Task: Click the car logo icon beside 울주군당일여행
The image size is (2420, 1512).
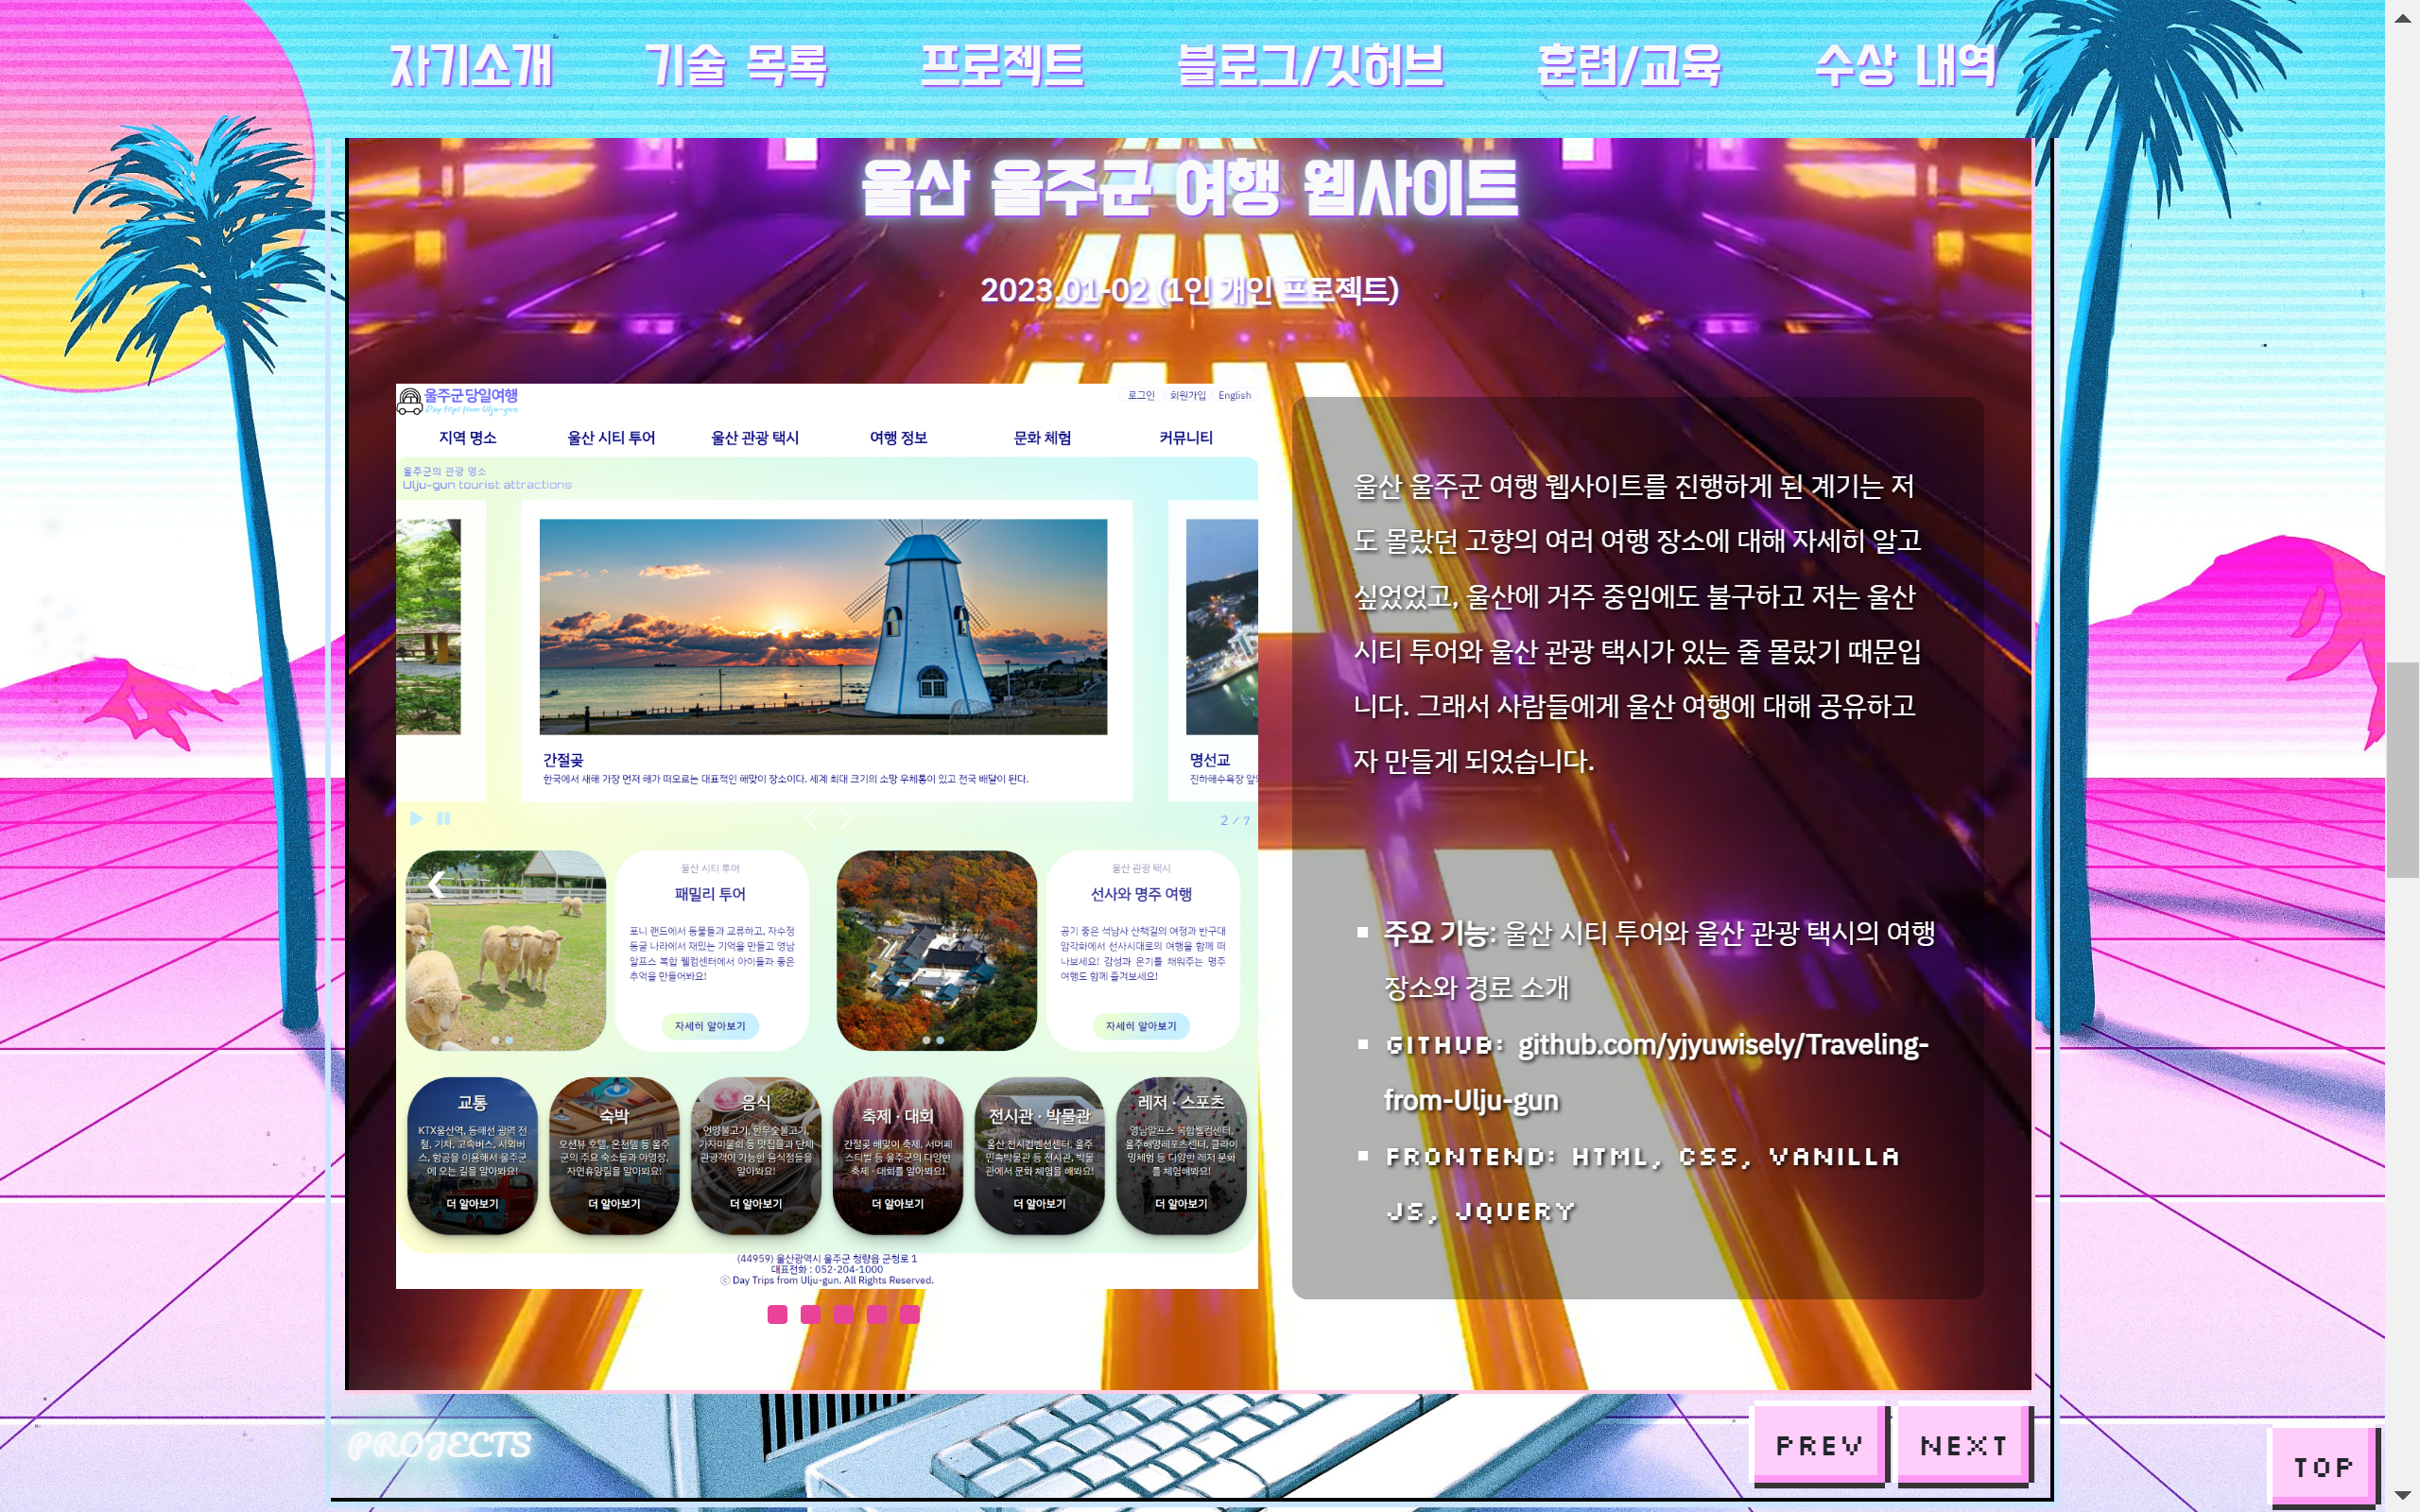Action: point(410,402)
